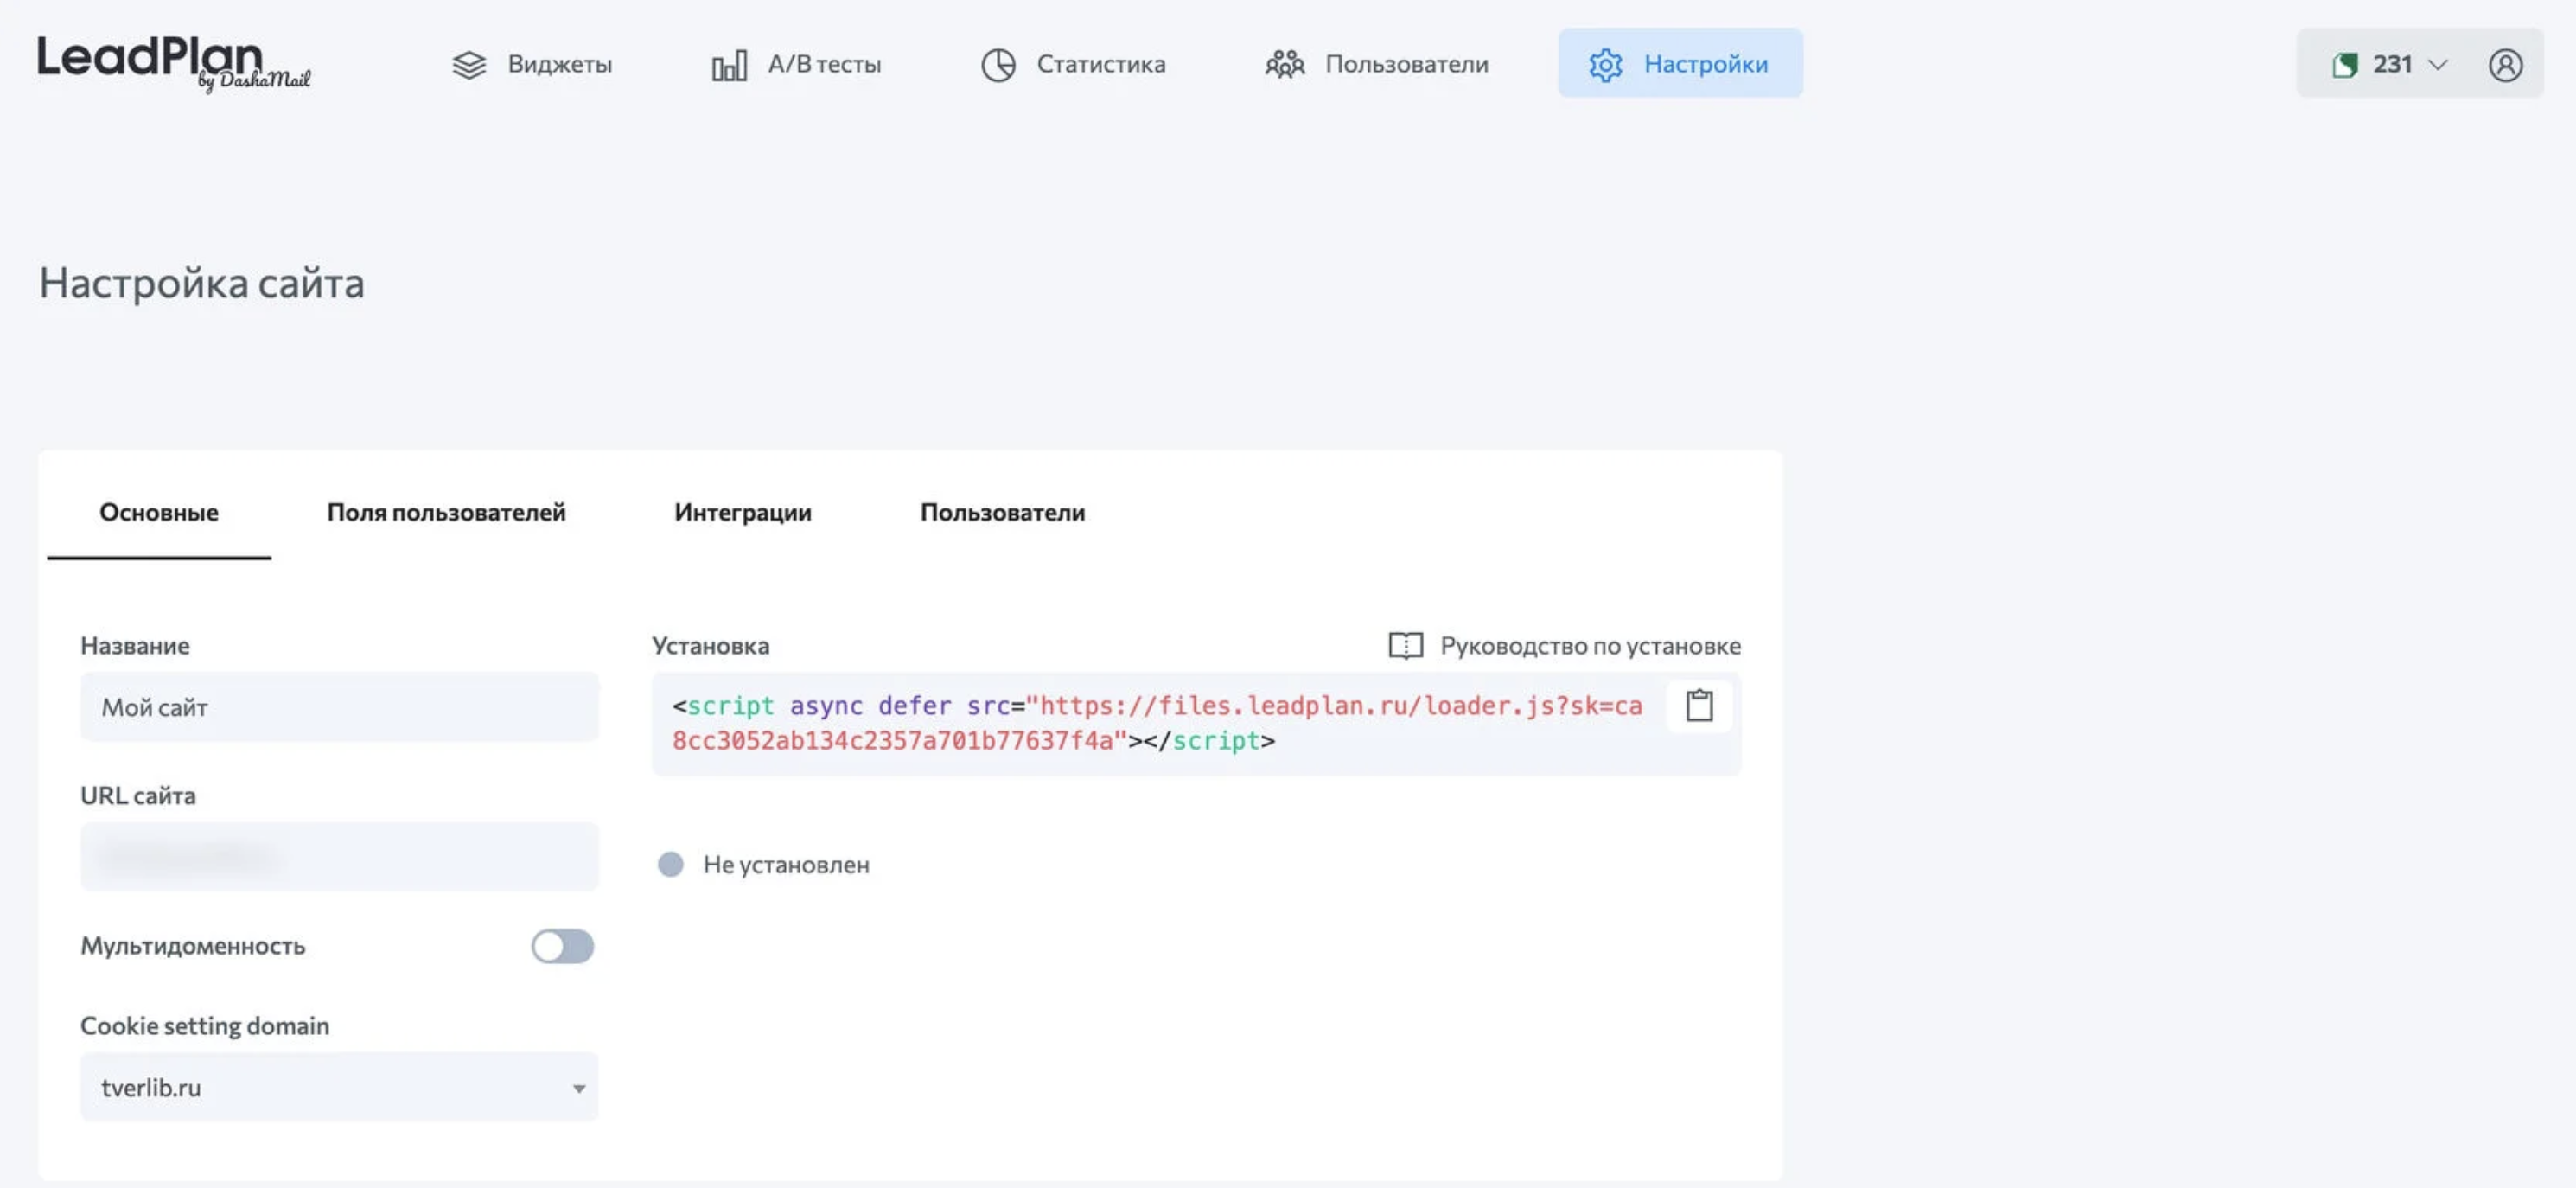Click the A/B тесты bar chart icon
Screen dimensions: 2576x1188
pyautogui.click(x=729, y=66)
